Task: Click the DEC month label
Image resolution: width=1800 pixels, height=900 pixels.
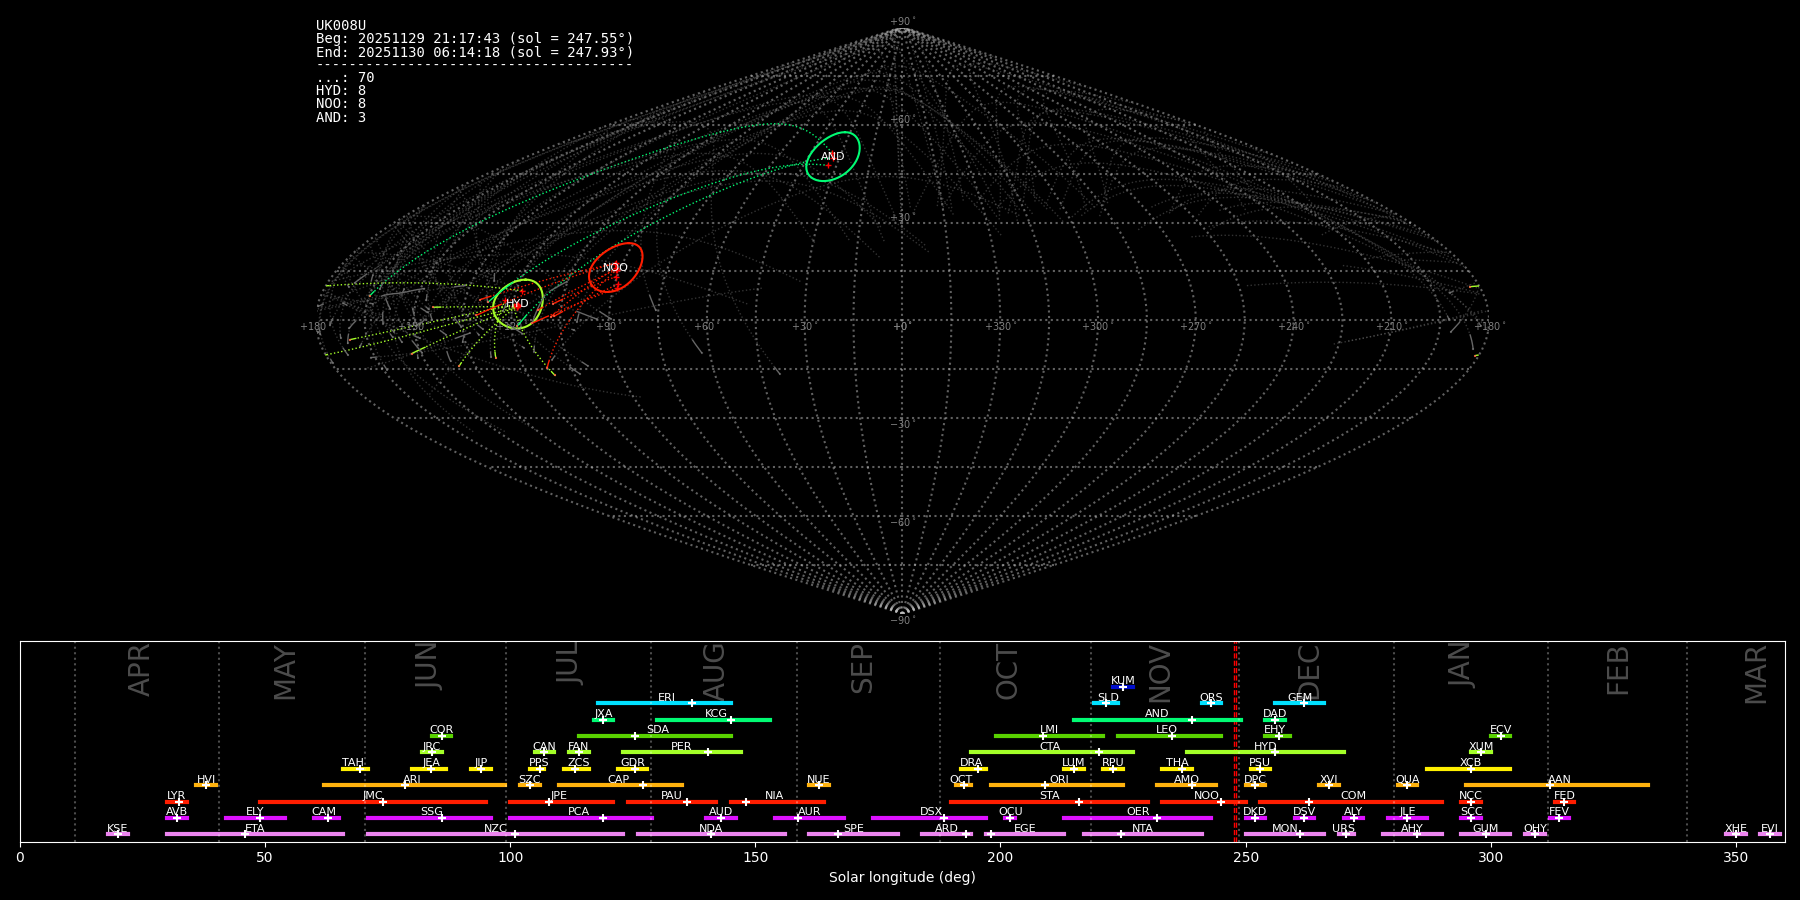Action: pos(1308,672)
